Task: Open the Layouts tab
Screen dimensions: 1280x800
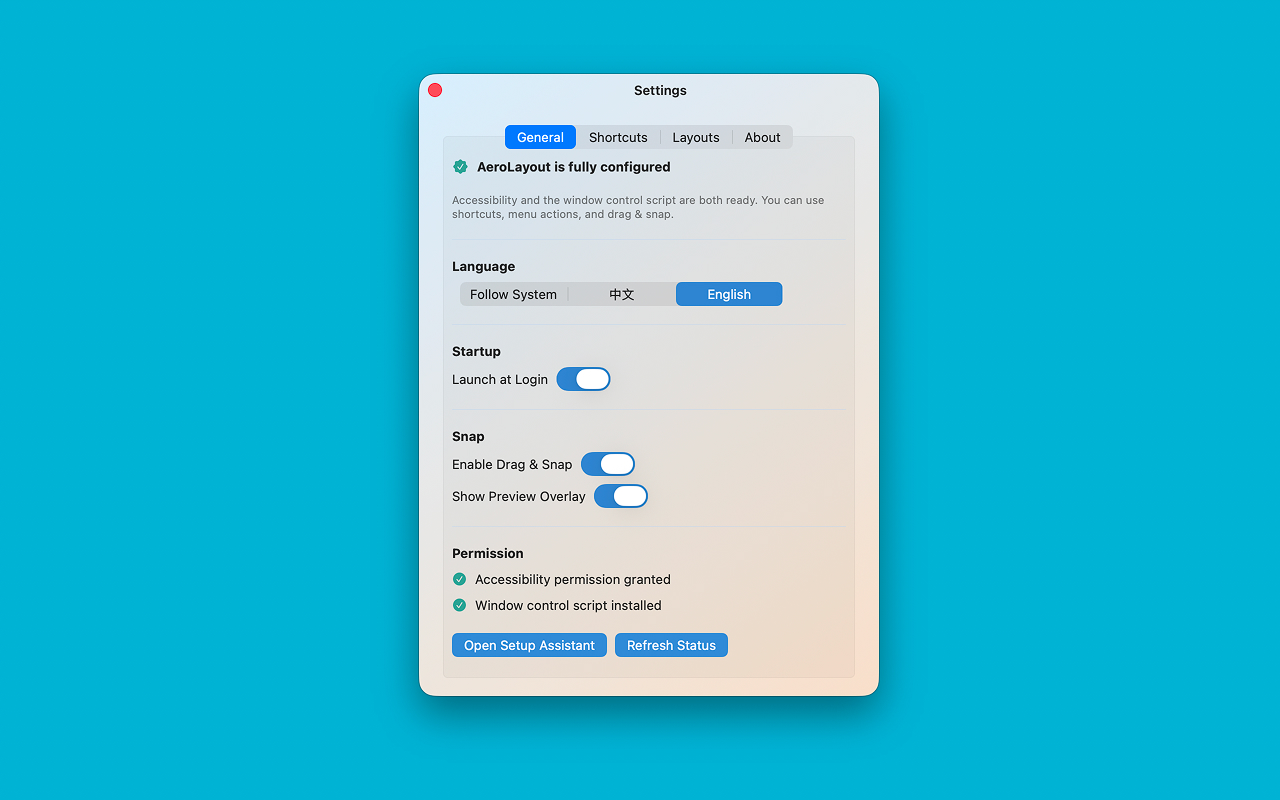Action: (x=696, y=137)
